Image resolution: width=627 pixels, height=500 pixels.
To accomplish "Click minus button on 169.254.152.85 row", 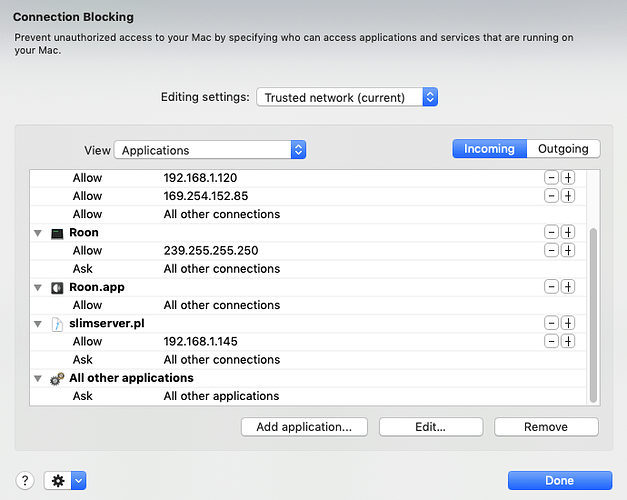I will [x=551, y=196].
